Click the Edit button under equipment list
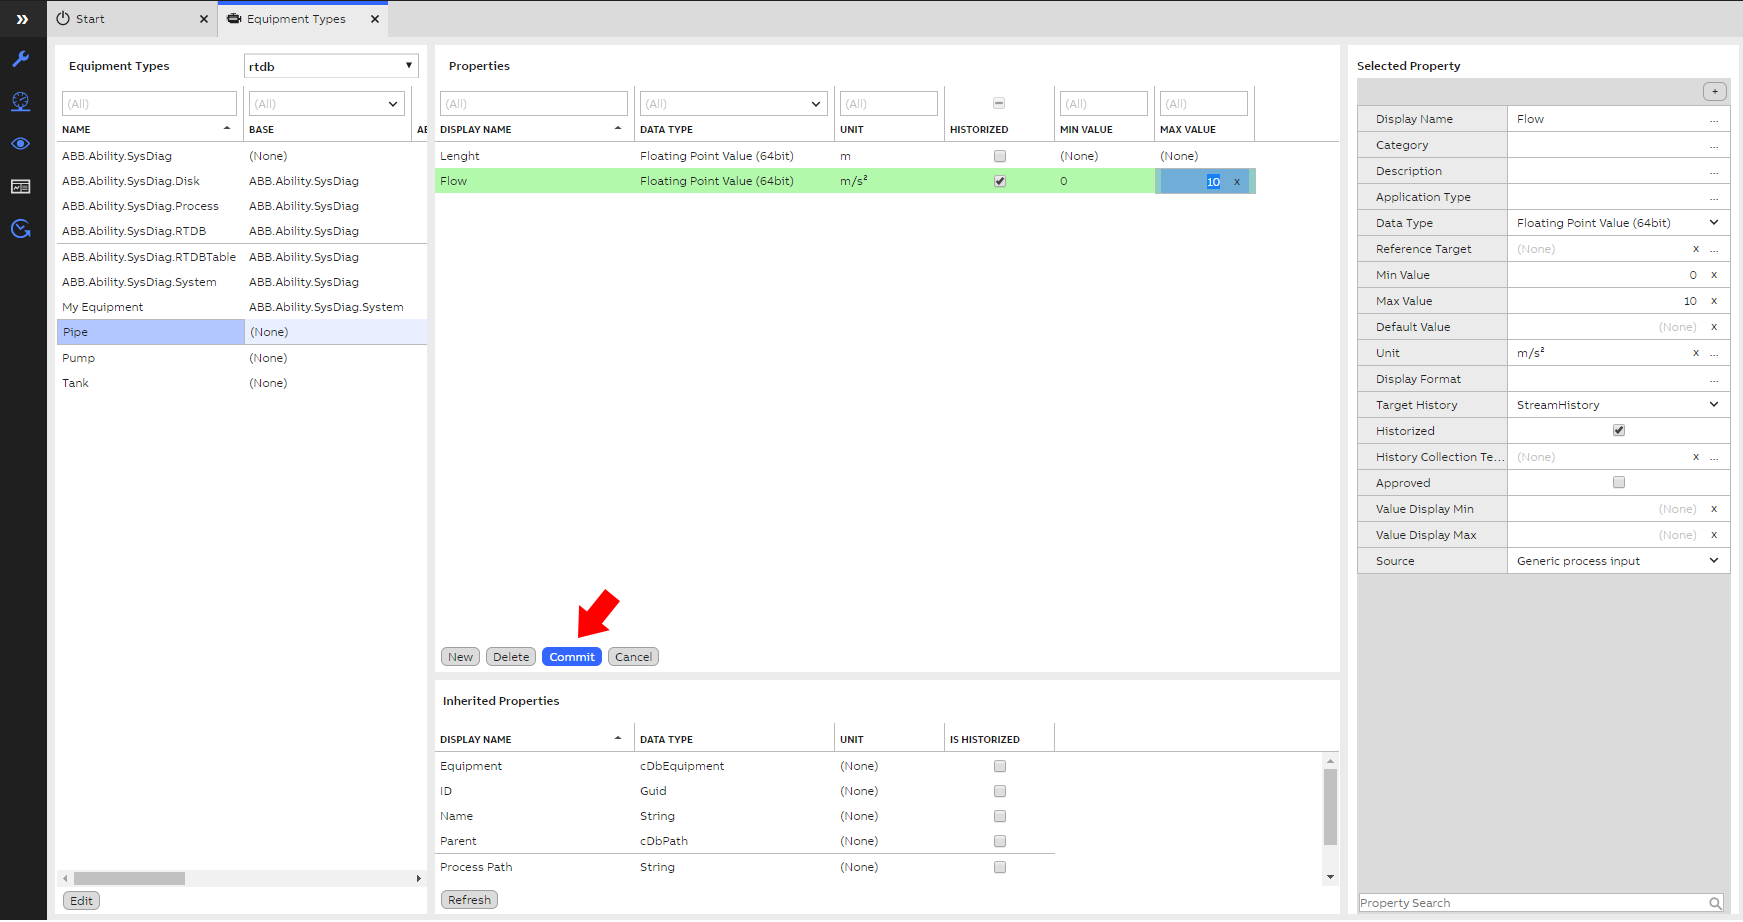The image size is (1743, 922). coord(81,901)
